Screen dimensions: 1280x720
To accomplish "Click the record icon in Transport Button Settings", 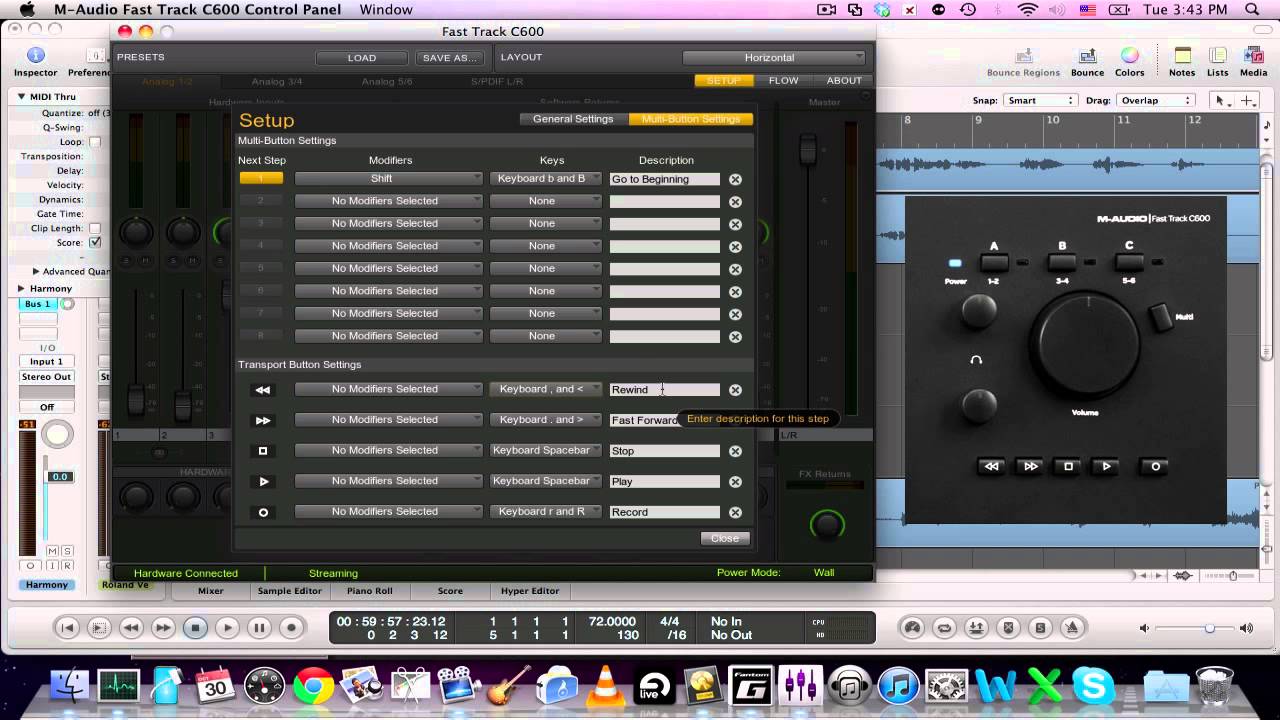I will pyautogui.click(x=263, y=512).
